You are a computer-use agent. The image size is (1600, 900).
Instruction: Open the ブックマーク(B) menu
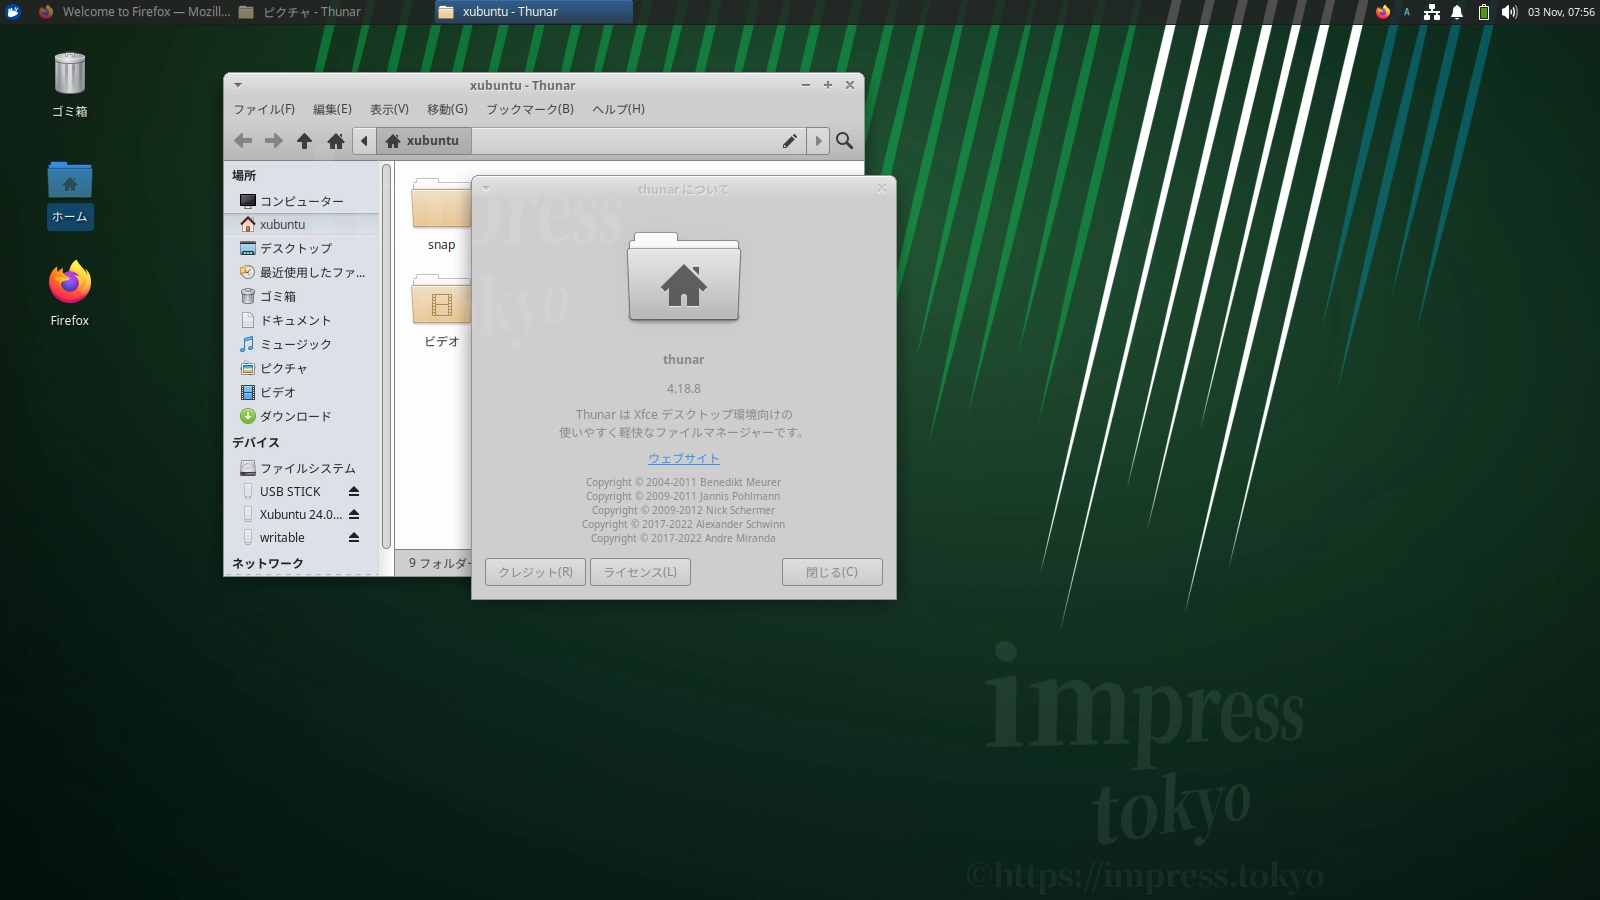coord(530,109)
